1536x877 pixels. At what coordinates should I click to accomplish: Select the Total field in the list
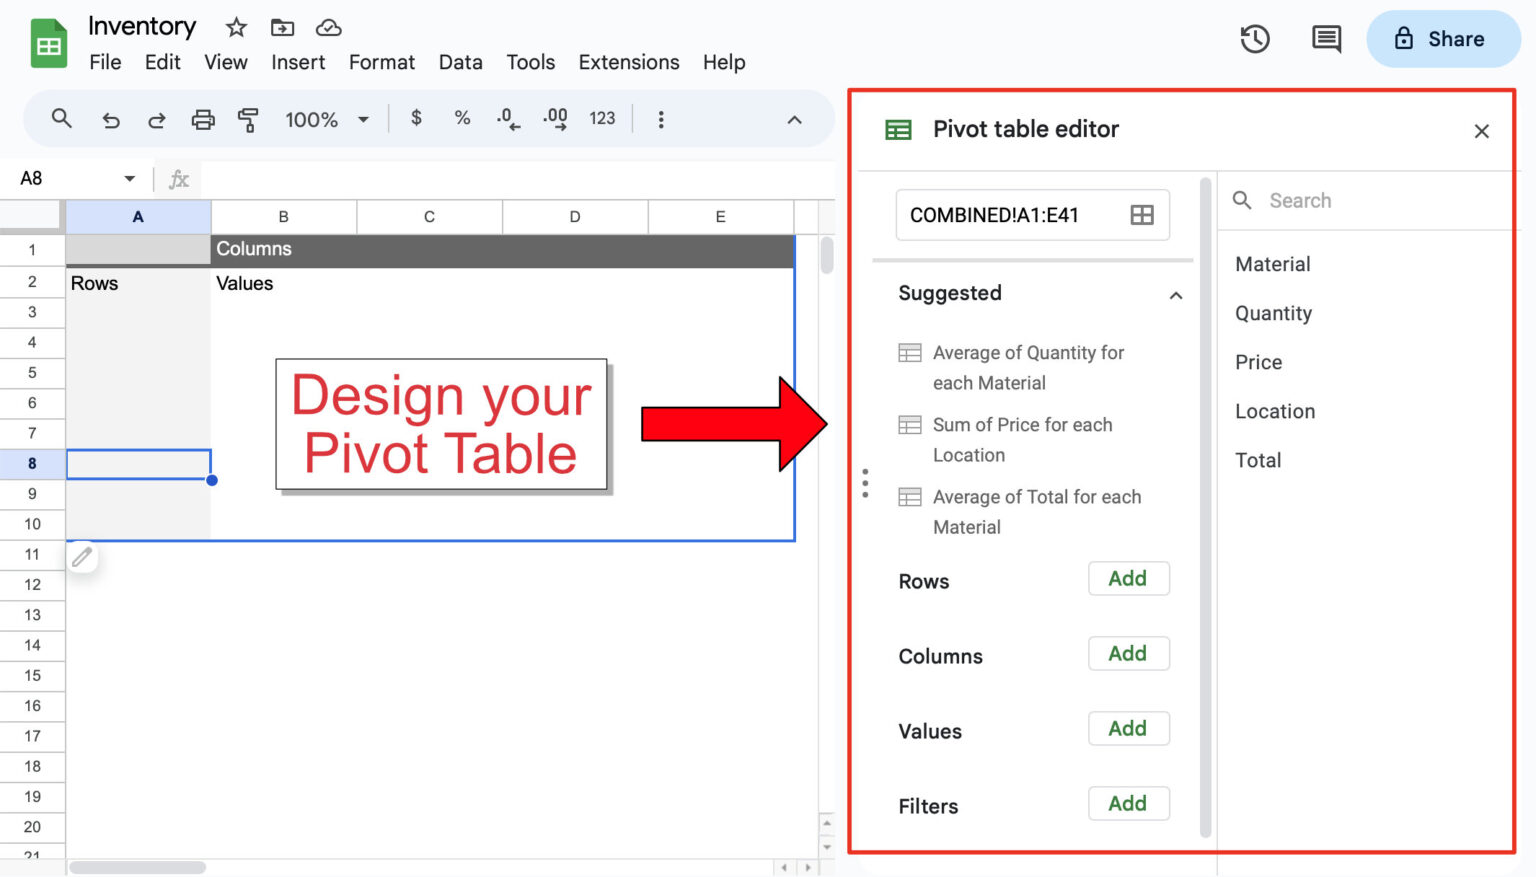(x=1258, y=460)
